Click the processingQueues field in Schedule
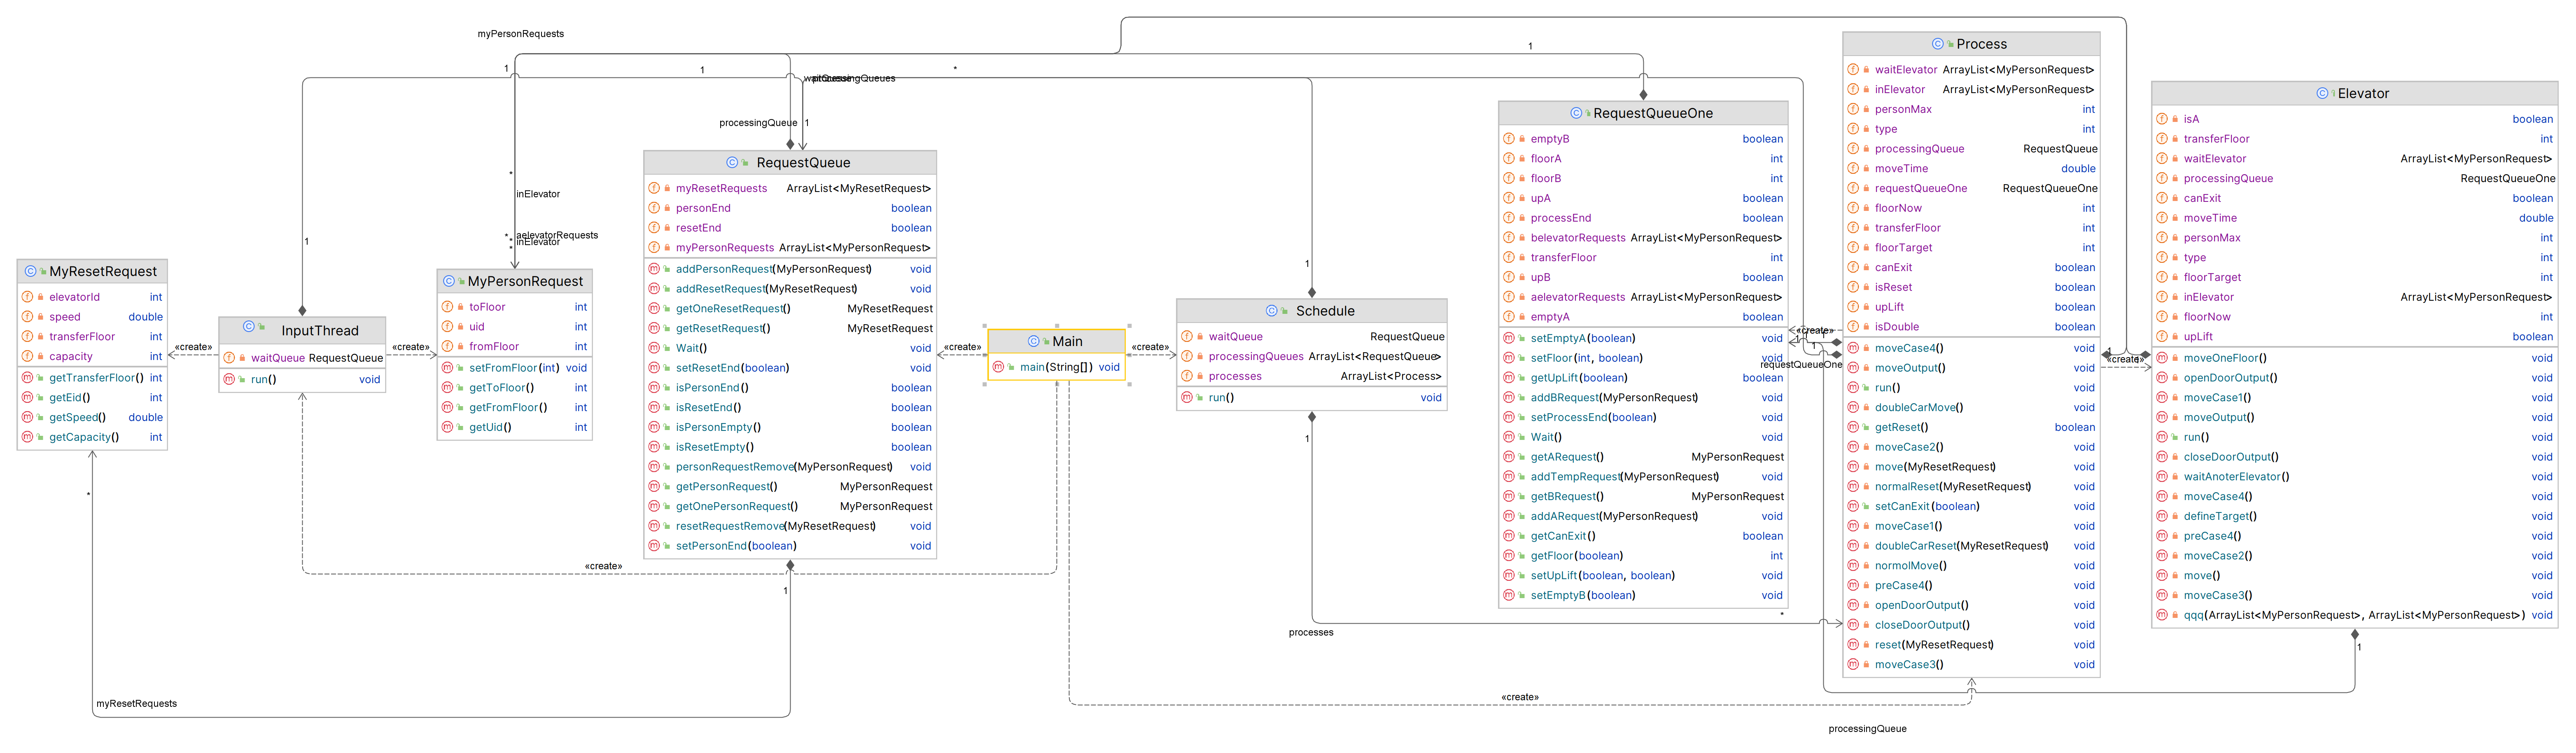Viewport: 2576px width, 753px height. 1312,357
